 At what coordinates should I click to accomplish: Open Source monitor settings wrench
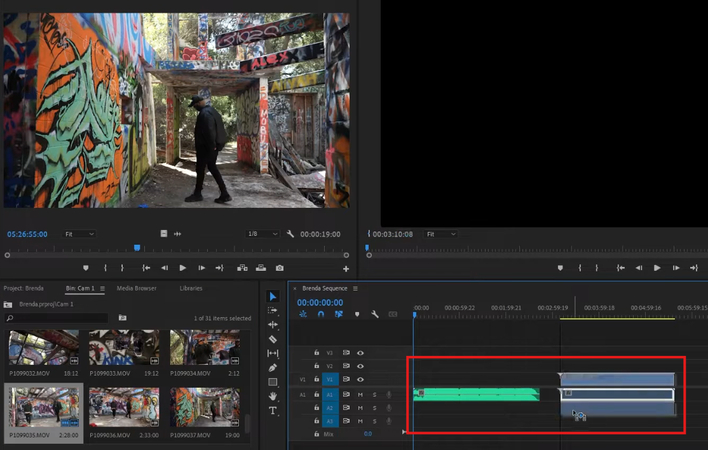(x=290, y=234)
